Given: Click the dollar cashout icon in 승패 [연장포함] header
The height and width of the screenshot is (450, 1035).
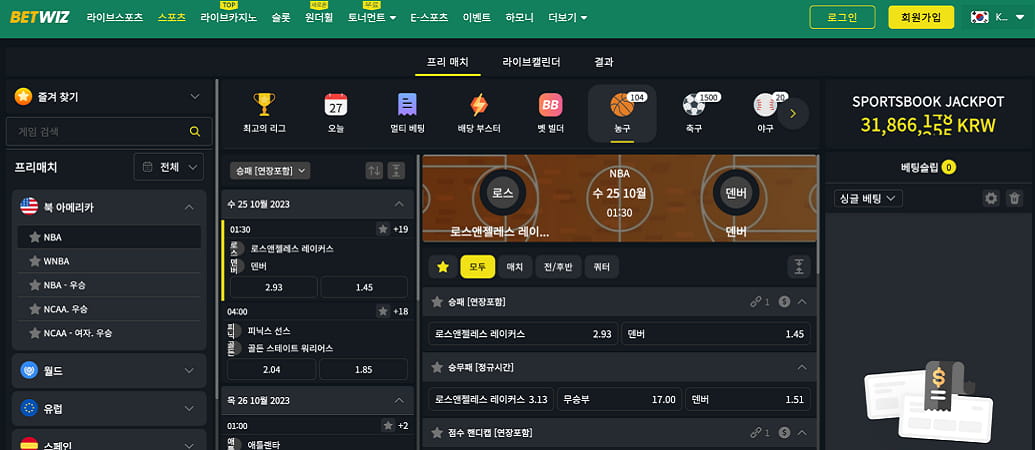Looking at the screenshot, I should click(x=785, y=302).
